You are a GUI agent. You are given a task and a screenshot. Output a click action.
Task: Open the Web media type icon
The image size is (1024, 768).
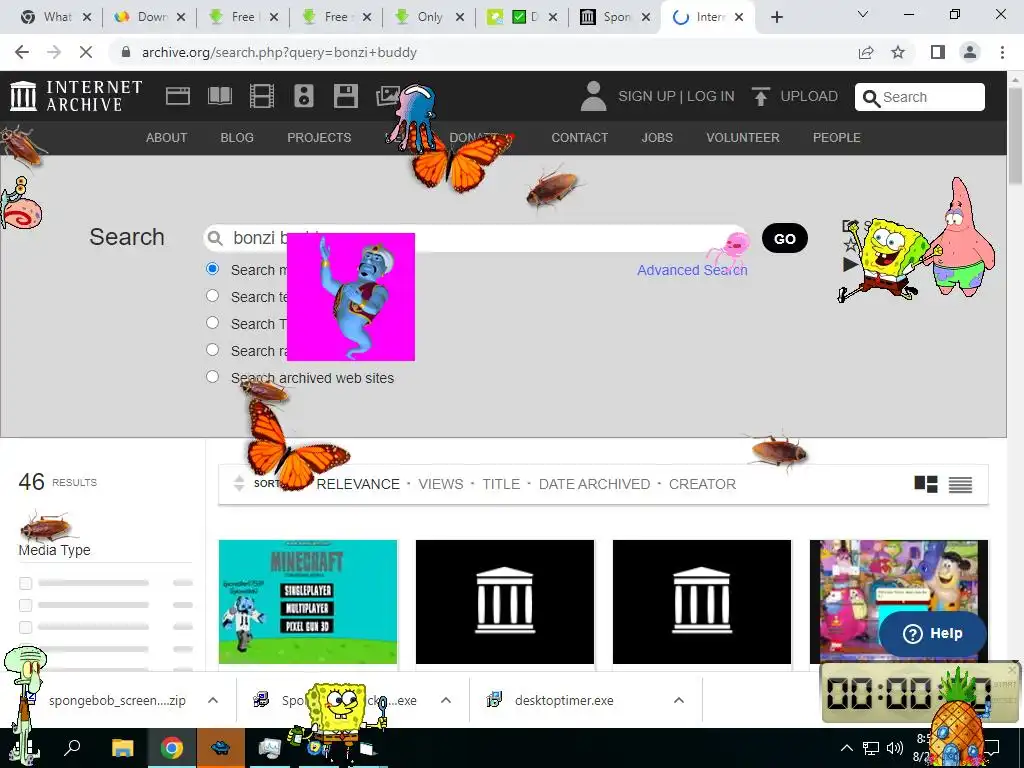point(178,96)
